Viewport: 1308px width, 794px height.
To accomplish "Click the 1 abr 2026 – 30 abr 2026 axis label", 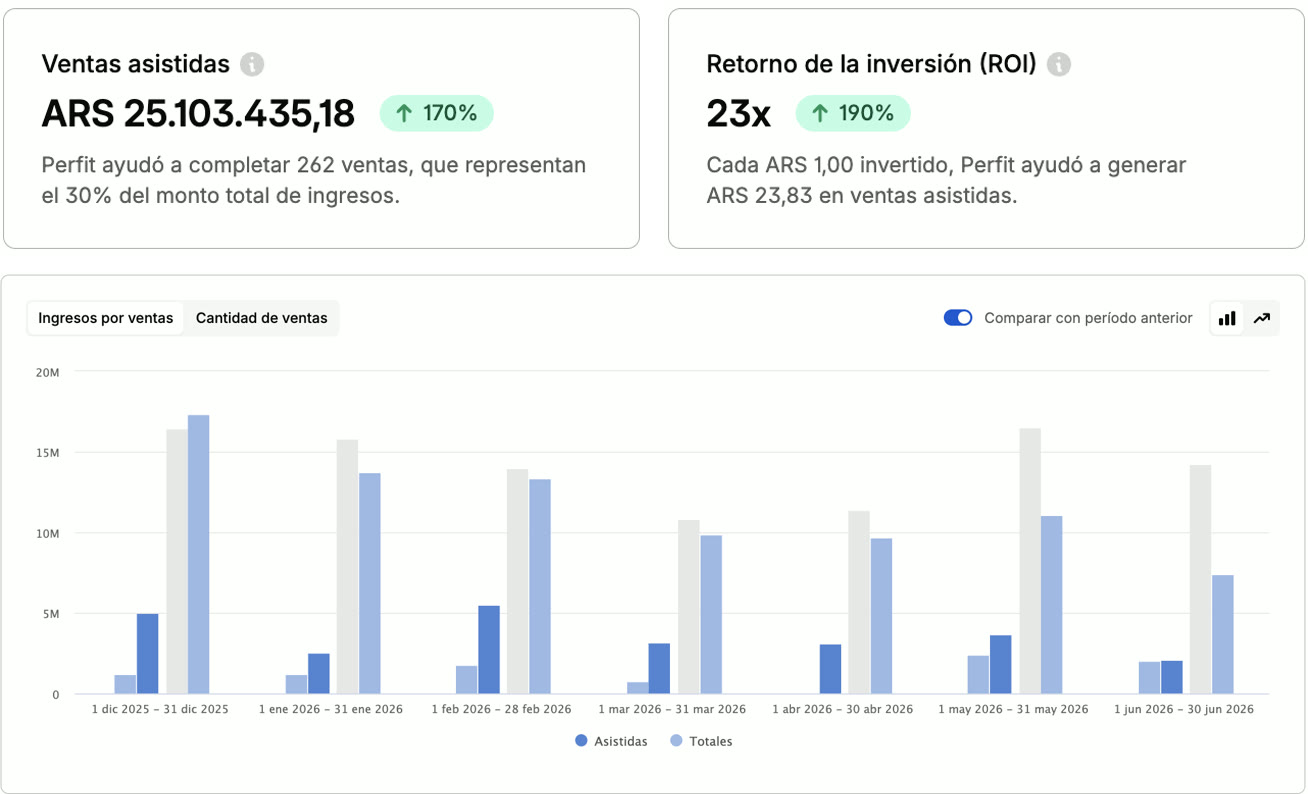I will tap(843, 709).
